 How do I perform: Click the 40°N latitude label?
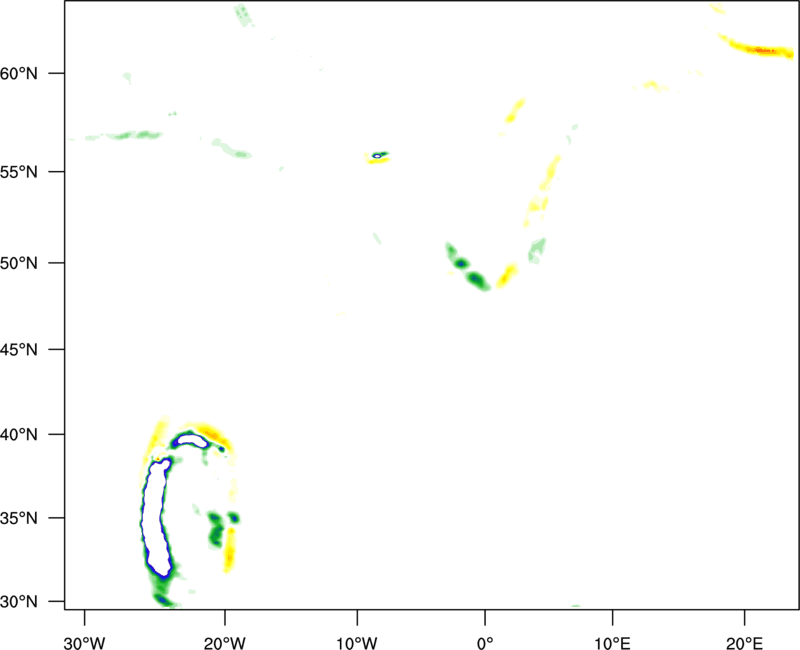coord(19,435)
